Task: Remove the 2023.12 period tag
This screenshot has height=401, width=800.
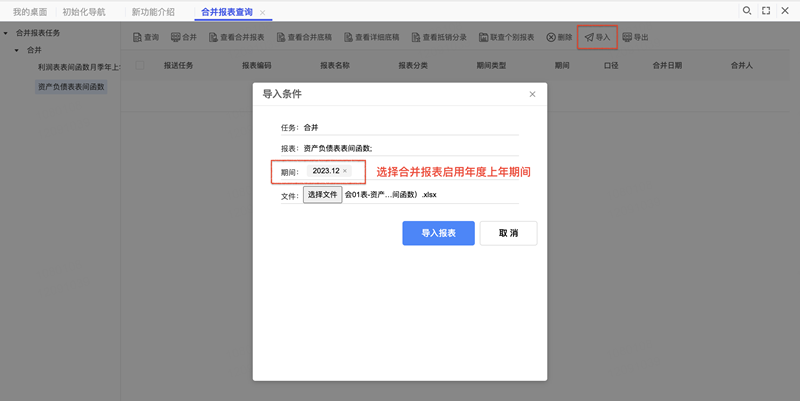Action: tap(345, 171)
